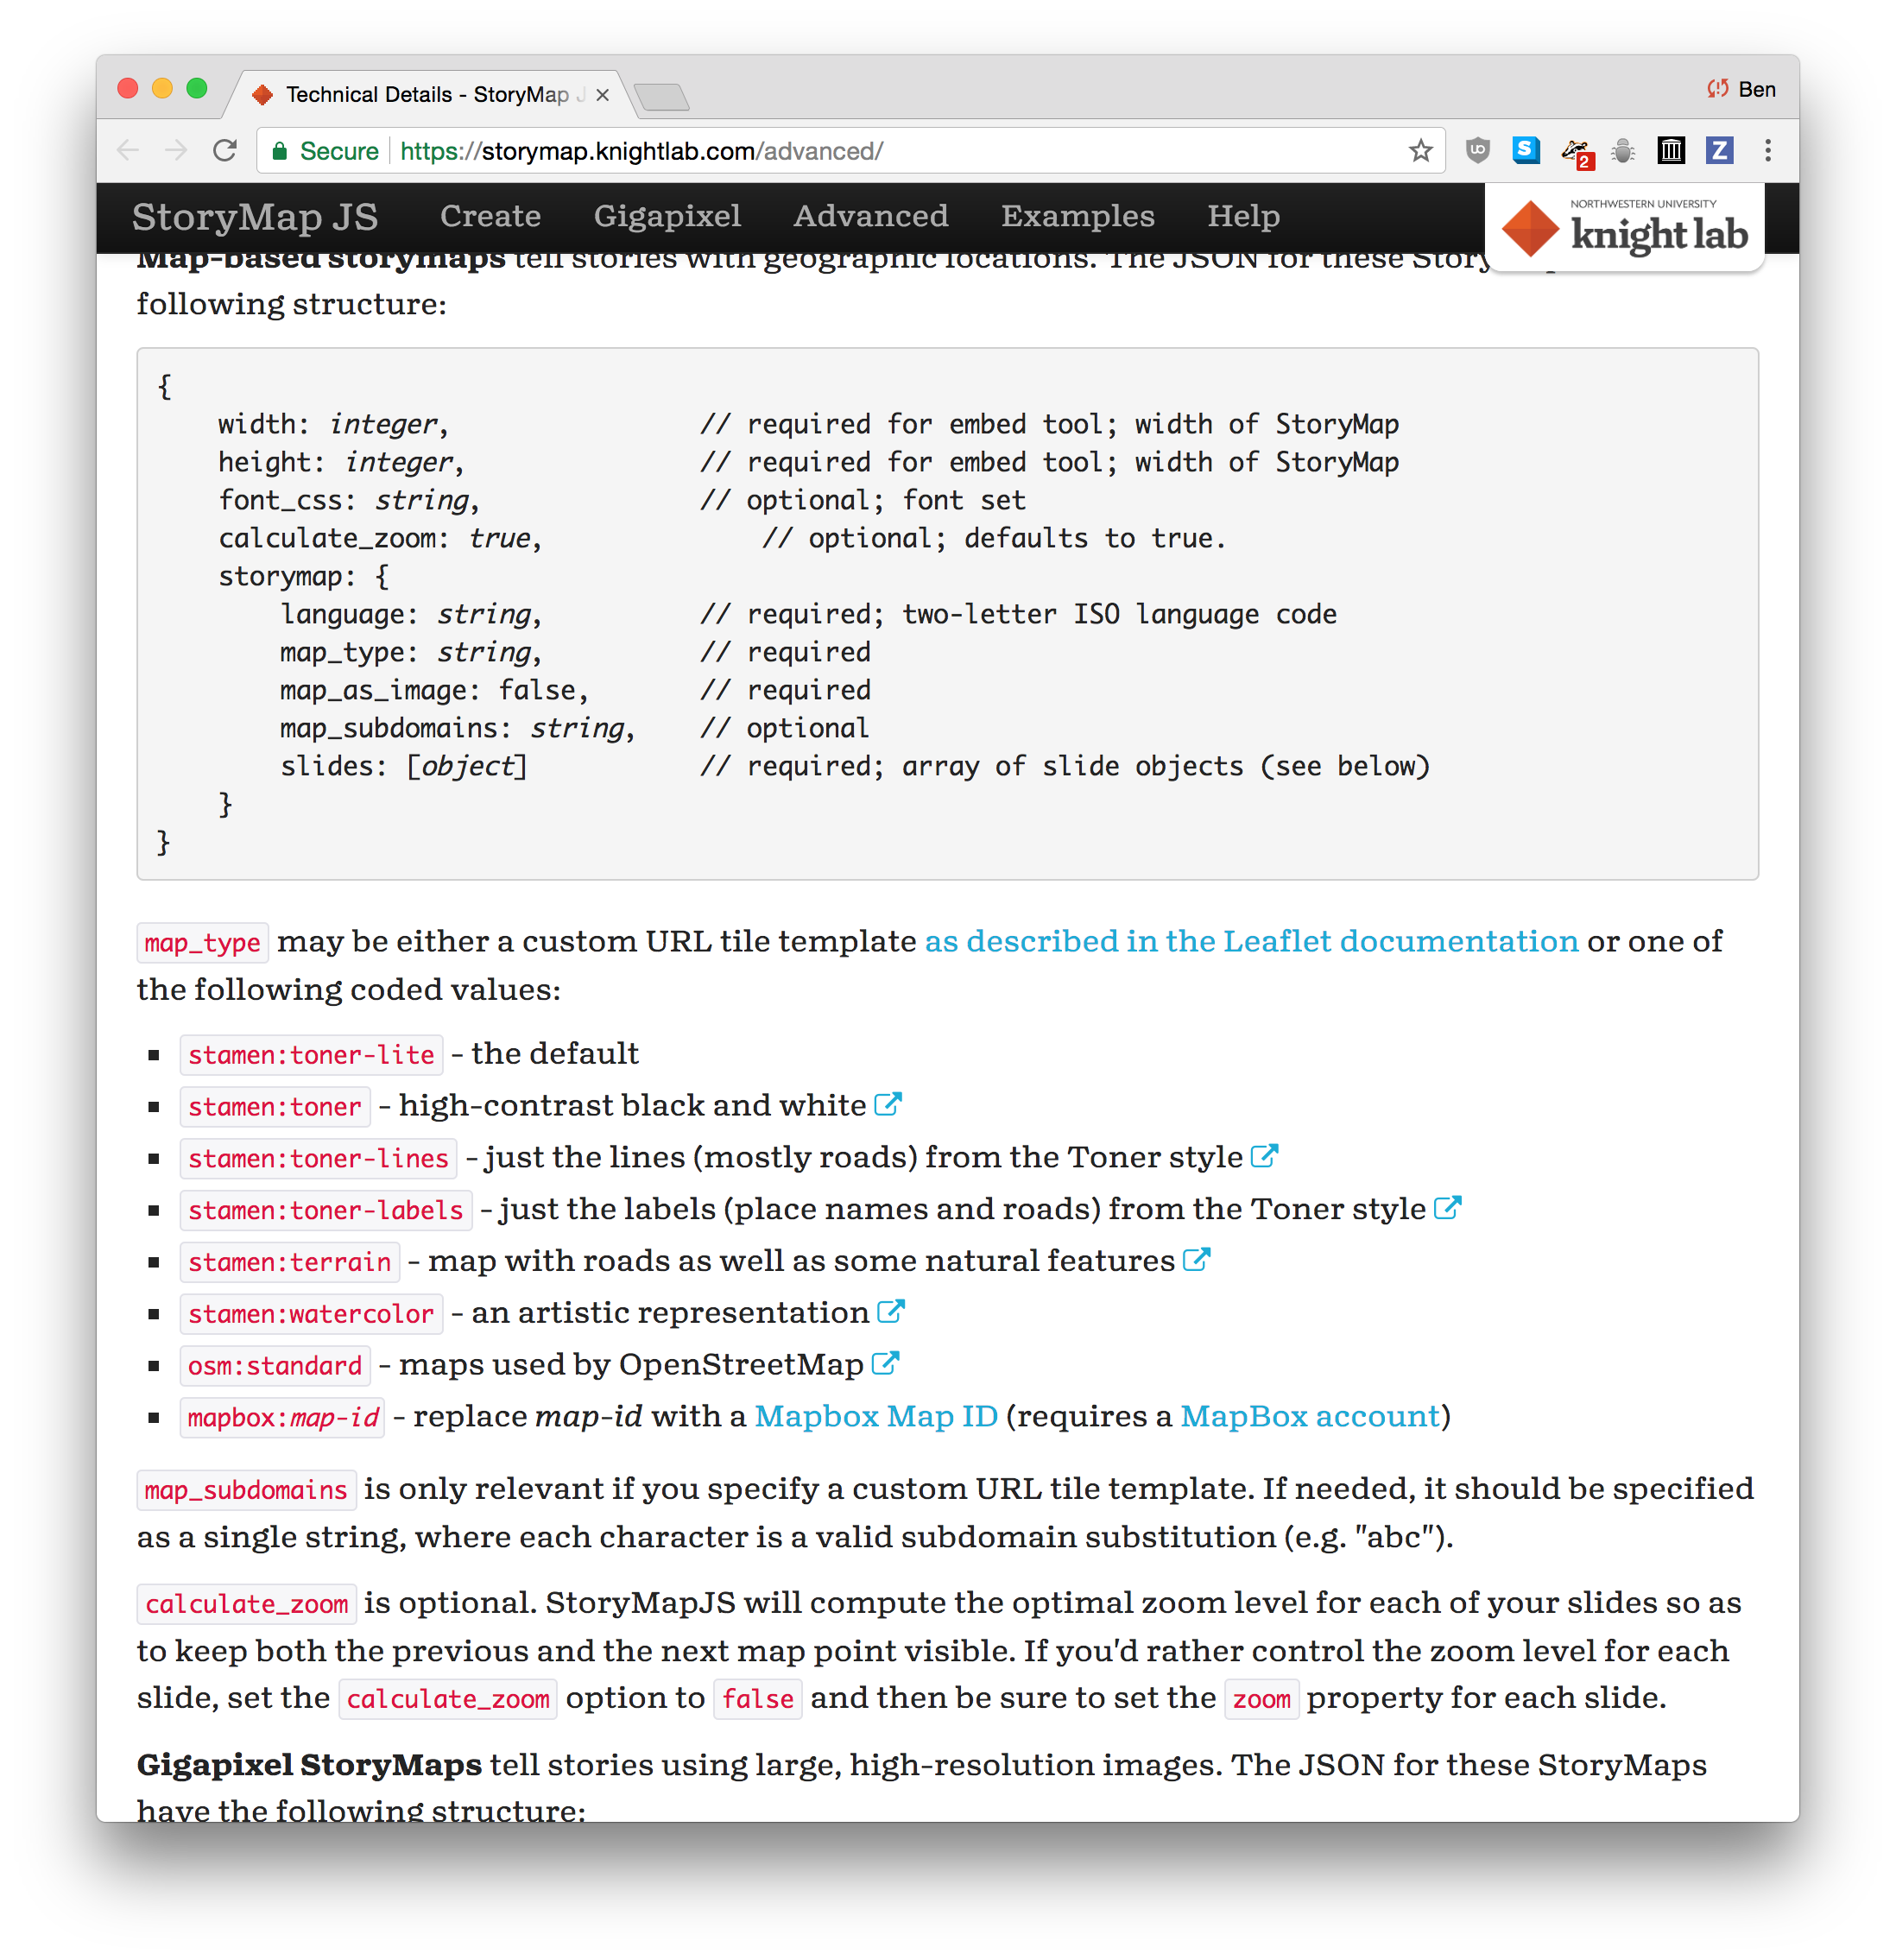Image resolution: width=1896 pixels, height=1960 pixels.
Task: Click the 'height: integer,' code line
Action: click(x=342, y=462)
